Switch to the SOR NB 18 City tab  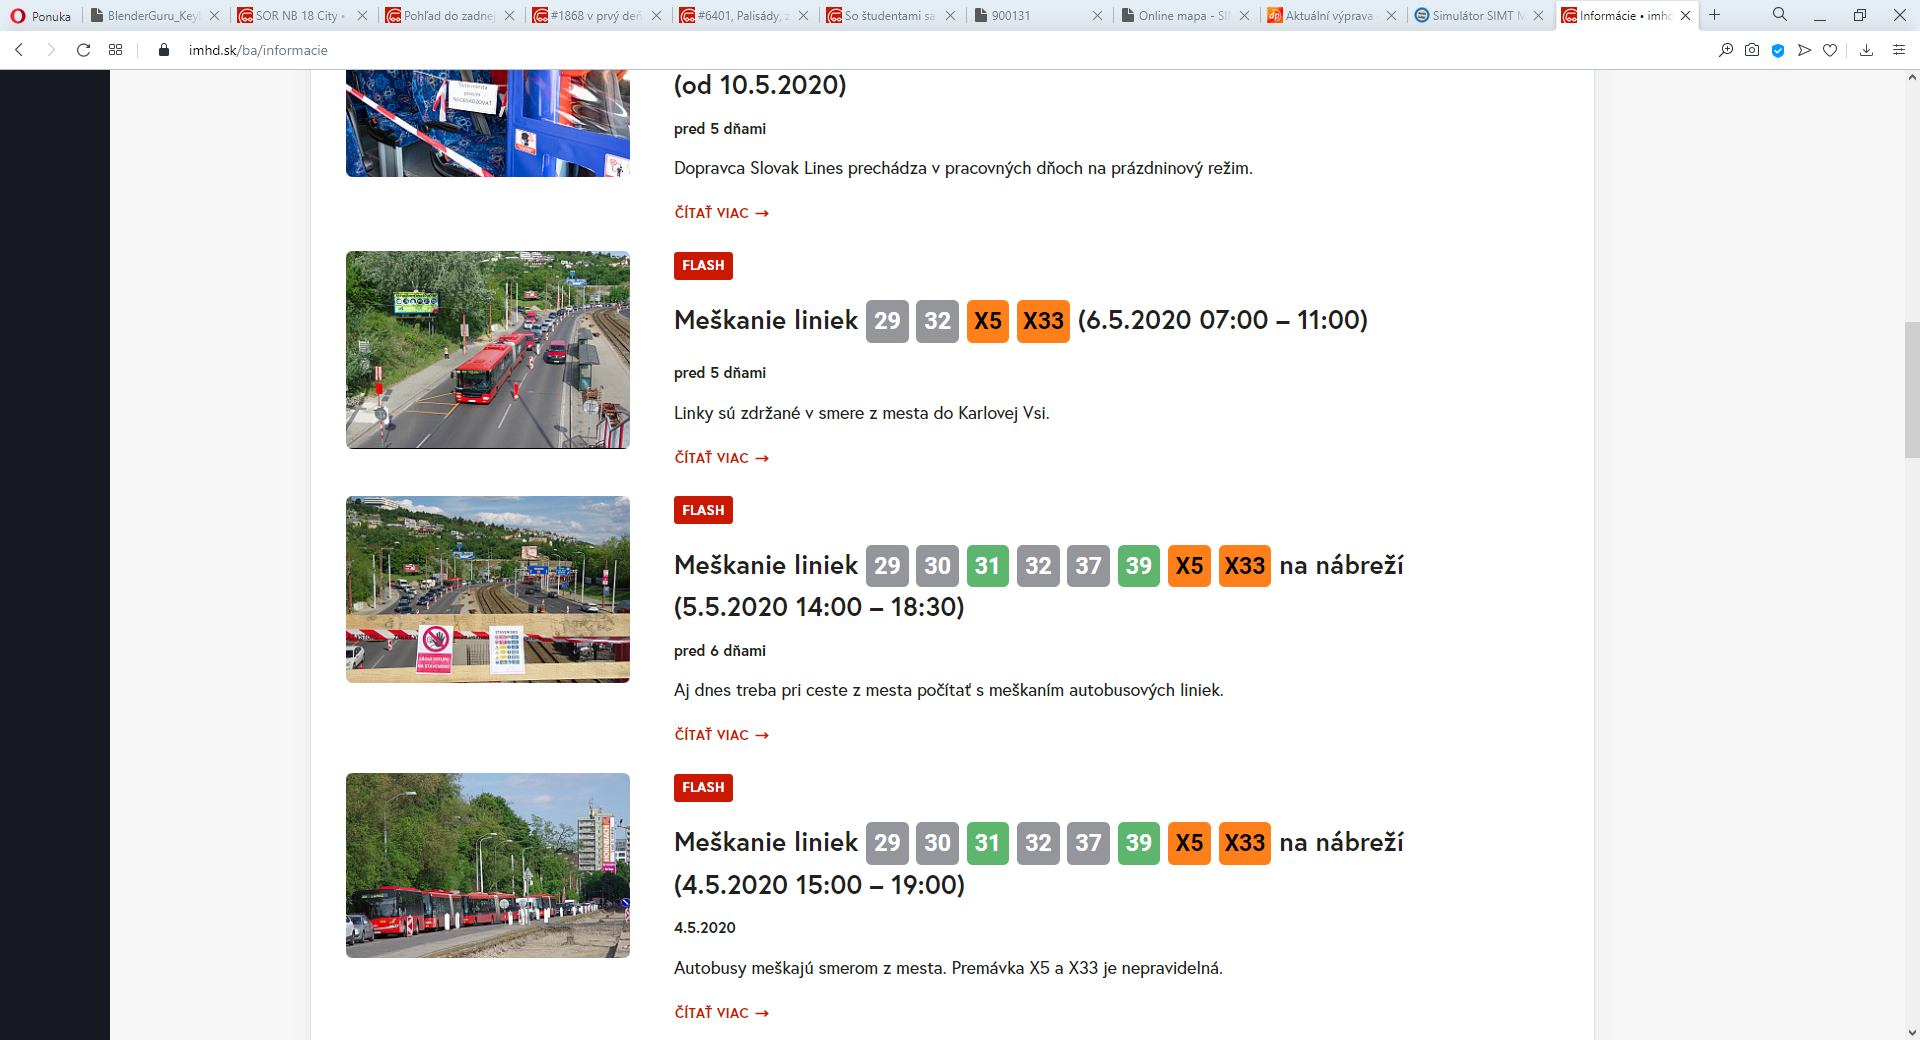click(299, 16)
